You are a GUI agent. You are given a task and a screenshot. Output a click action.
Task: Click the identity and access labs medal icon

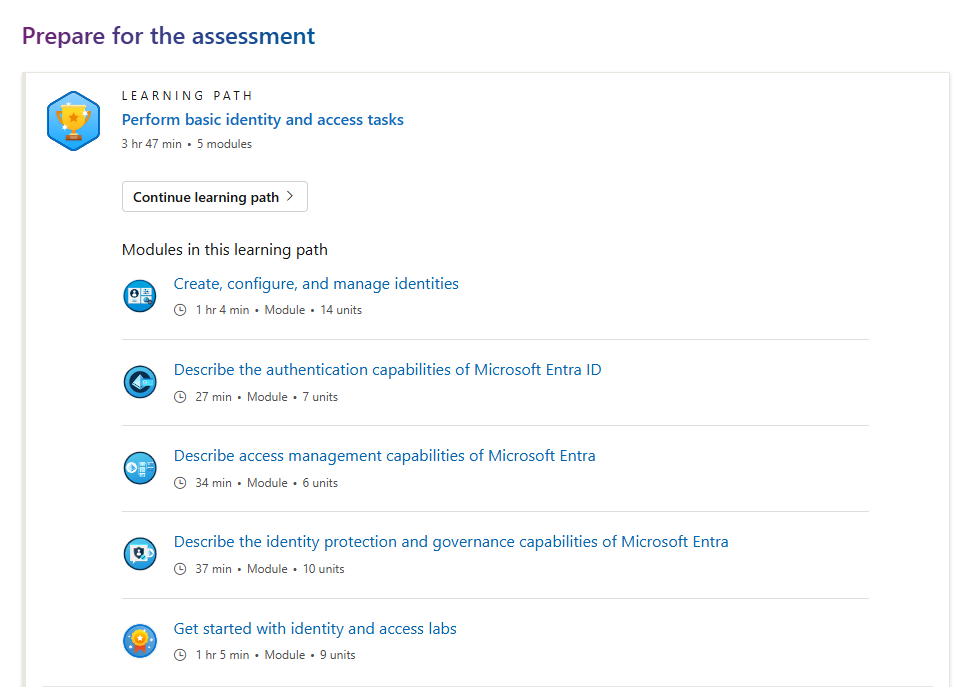(140, 640)
